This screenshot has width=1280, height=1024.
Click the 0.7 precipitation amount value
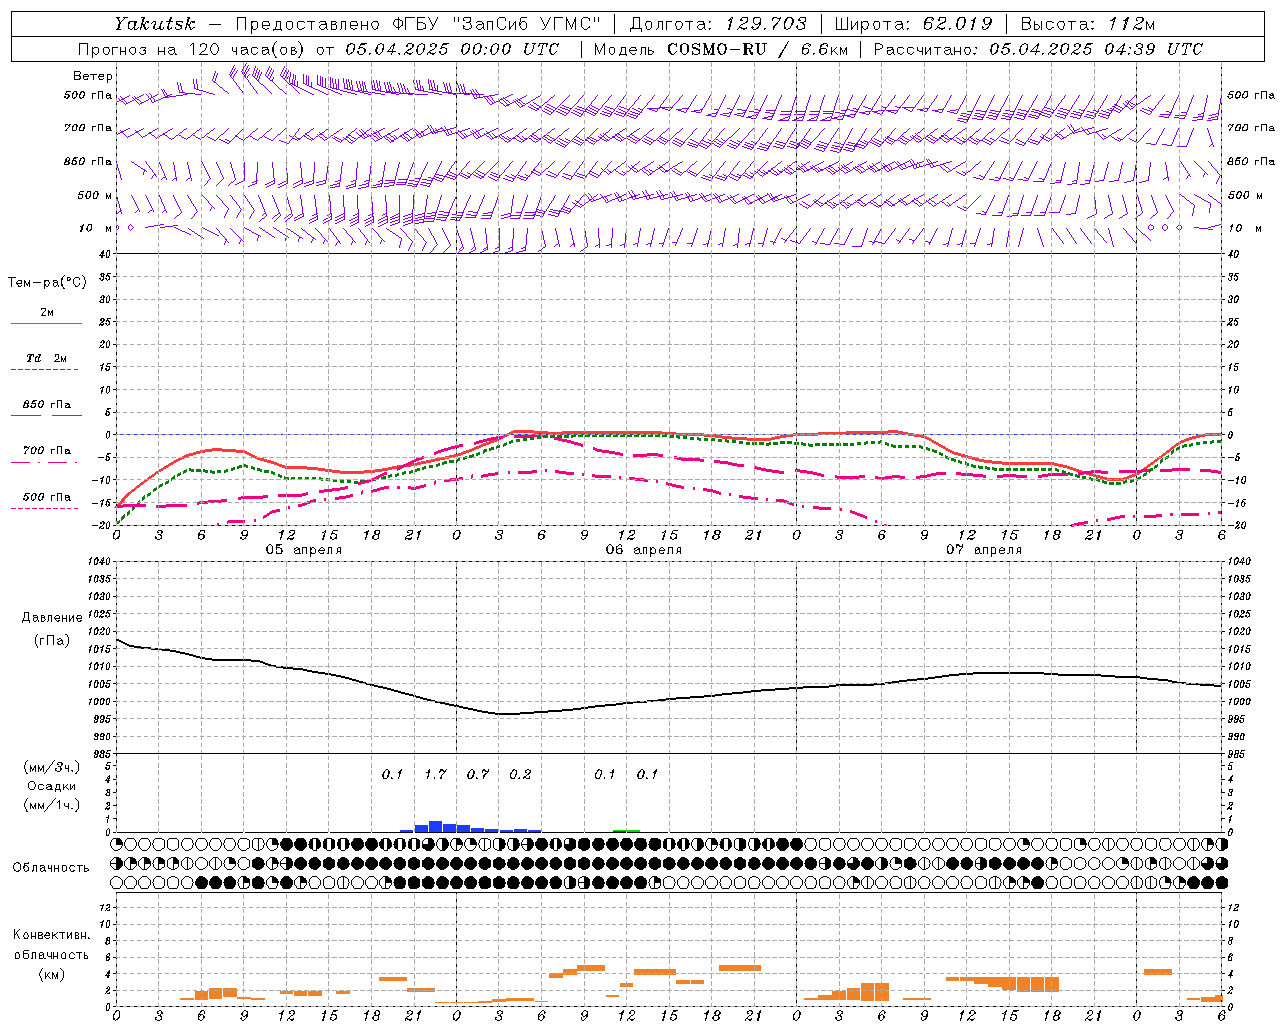click(x=478, y=775)
